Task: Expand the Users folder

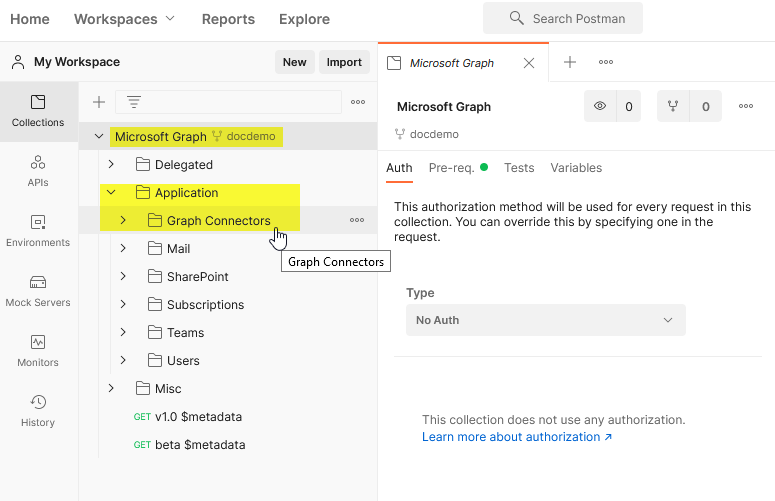Action: (x=123, y=361)
